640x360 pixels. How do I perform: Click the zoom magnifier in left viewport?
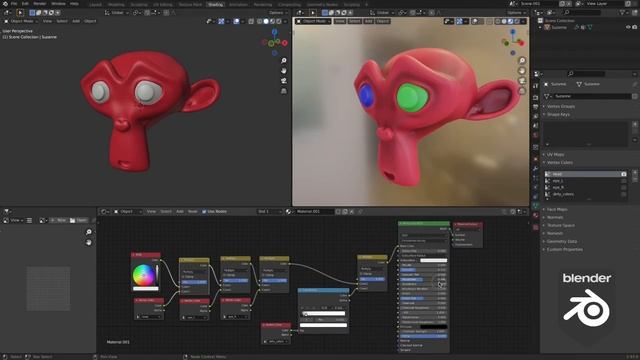click(x=284, y=60)
